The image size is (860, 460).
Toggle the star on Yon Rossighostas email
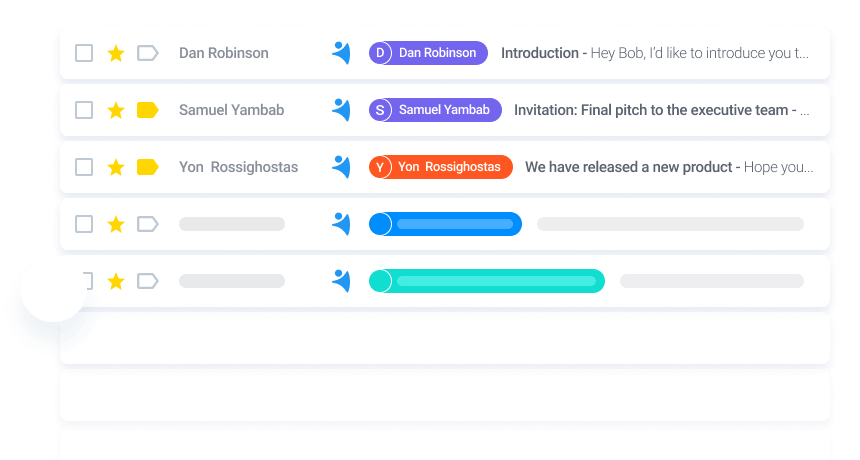pos(116,167)
